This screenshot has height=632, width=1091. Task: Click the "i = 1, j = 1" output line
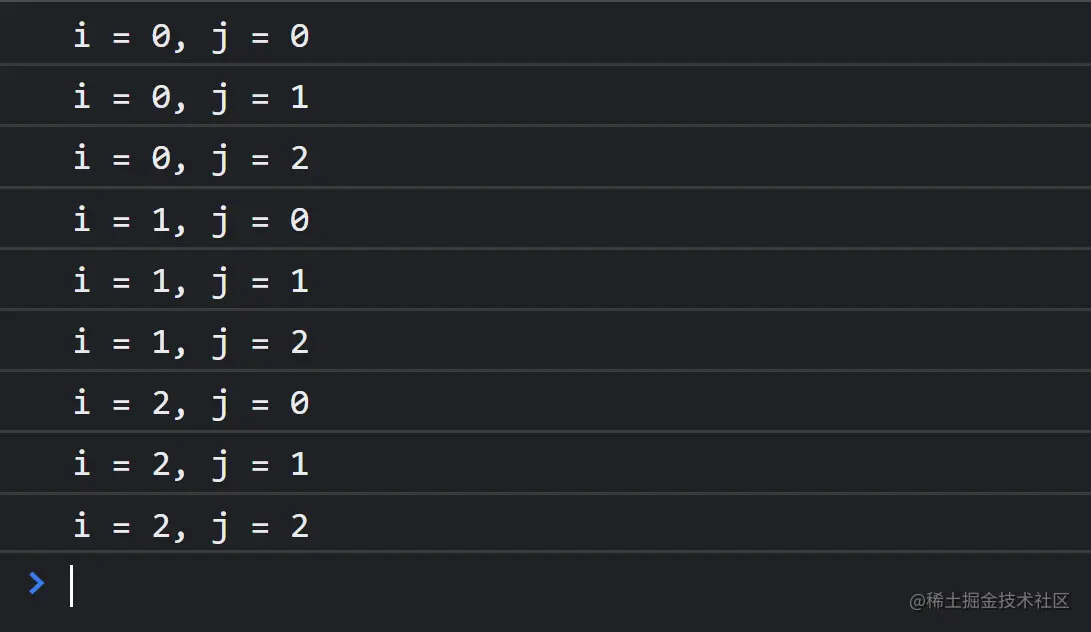[191, 280]
